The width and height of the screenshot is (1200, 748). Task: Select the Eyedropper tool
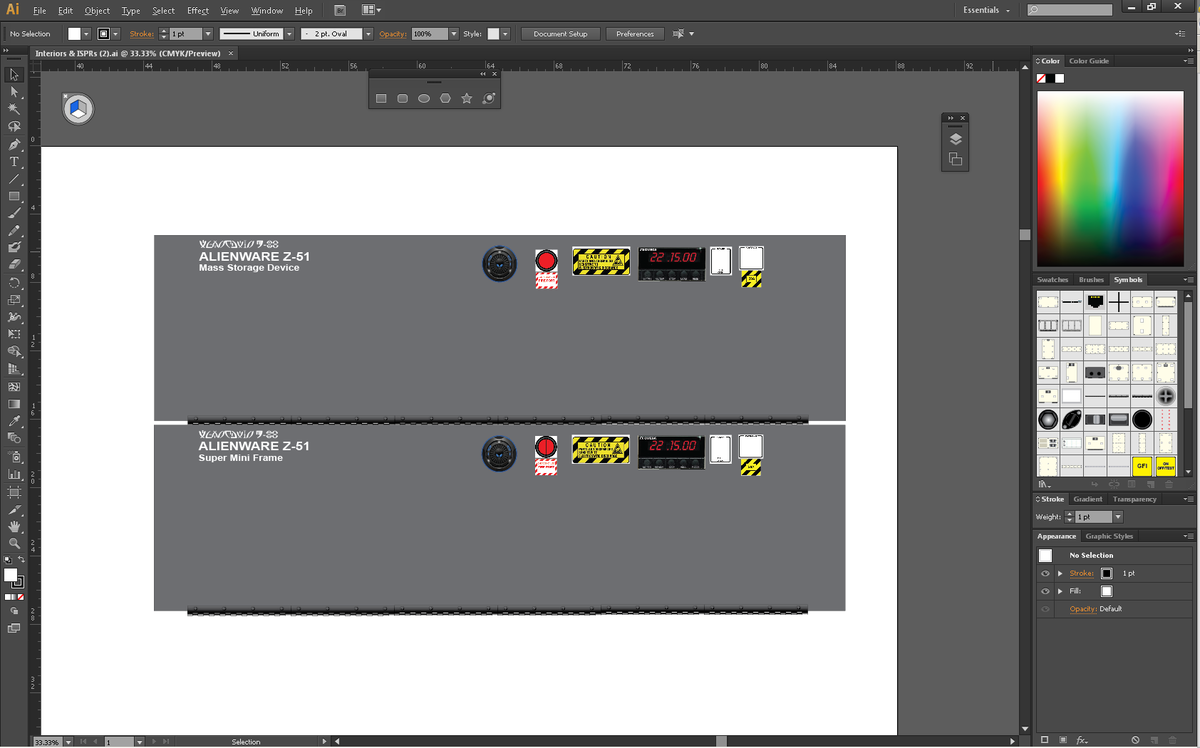(14, 421)
